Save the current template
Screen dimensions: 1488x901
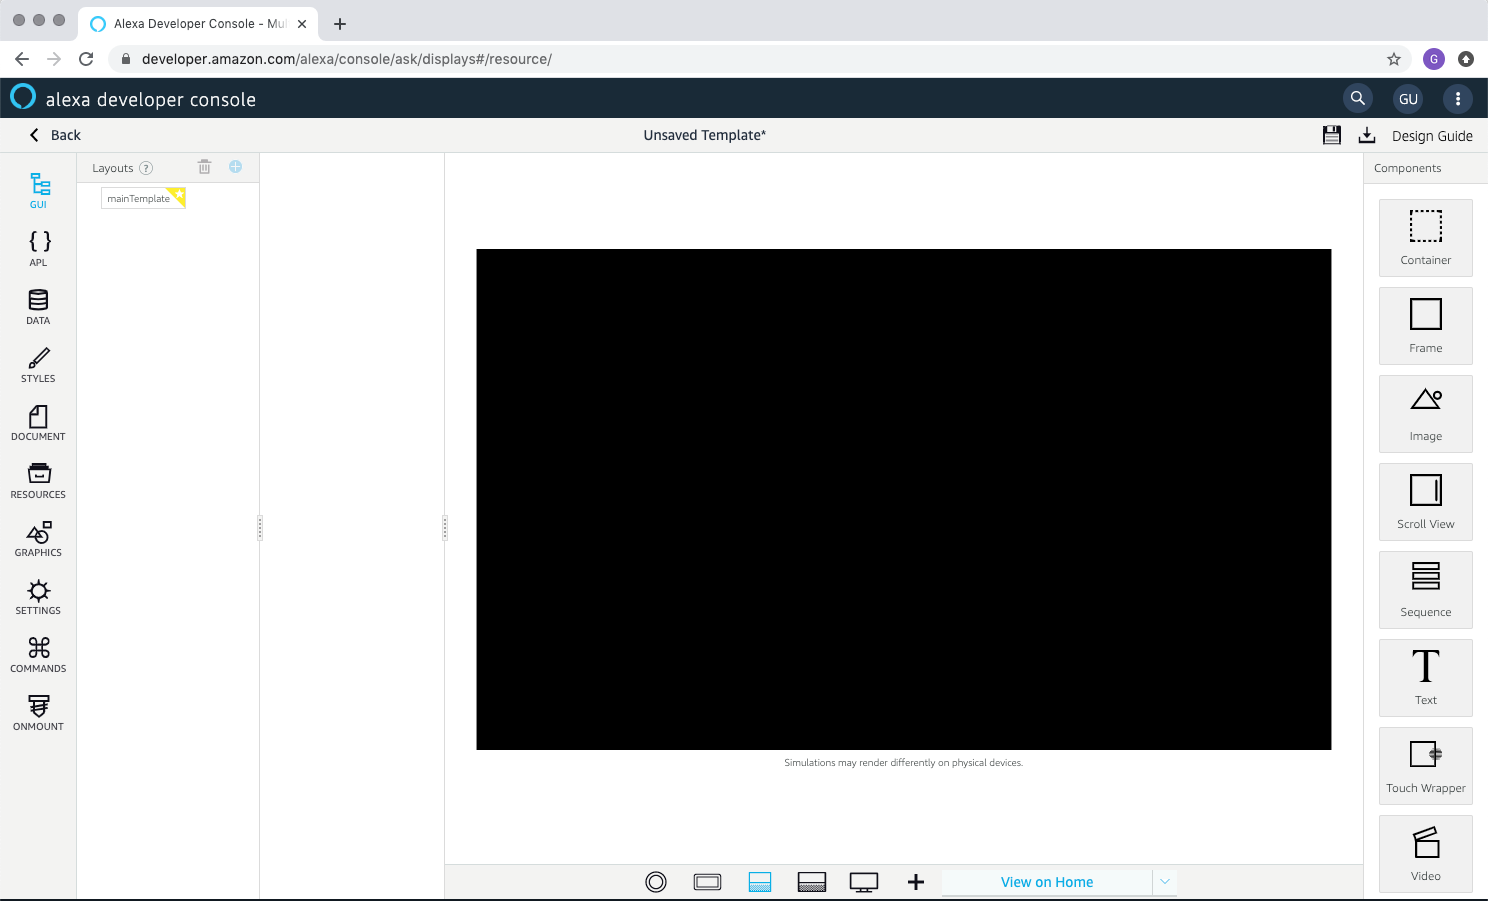tap(1331, 134)
